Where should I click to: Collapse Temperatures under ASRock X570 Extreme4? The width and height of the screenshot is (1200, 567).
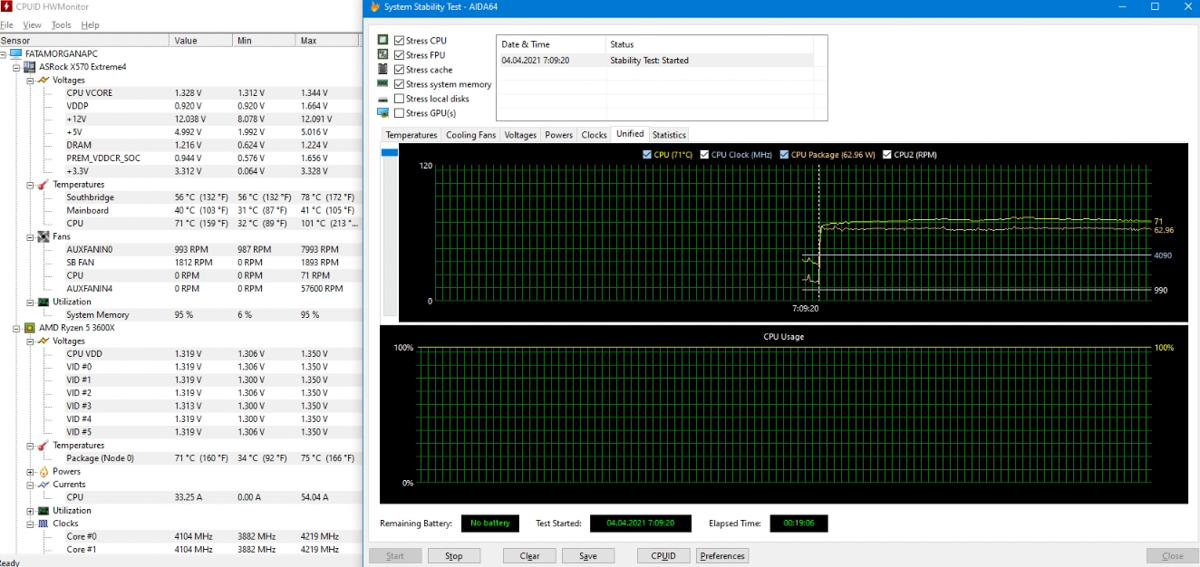tap(30, 184)
